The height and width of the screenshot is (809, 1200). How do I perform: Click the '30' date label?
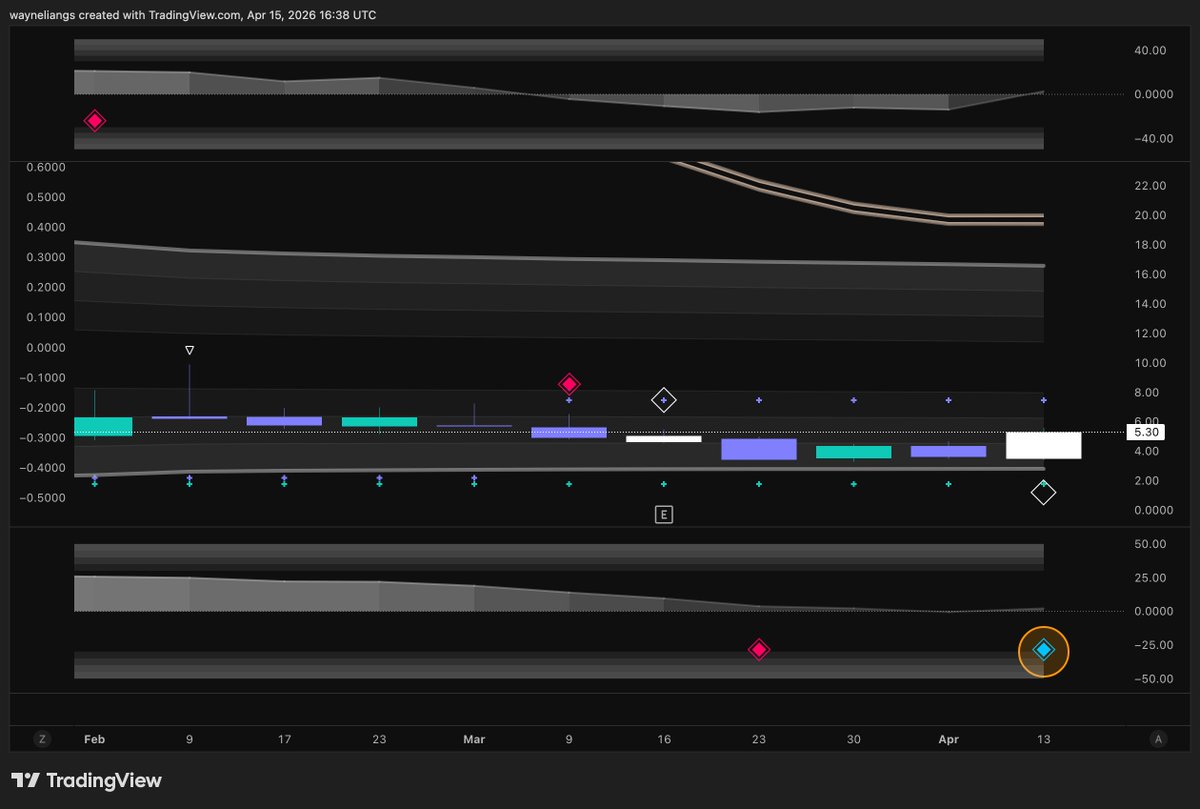854,740
